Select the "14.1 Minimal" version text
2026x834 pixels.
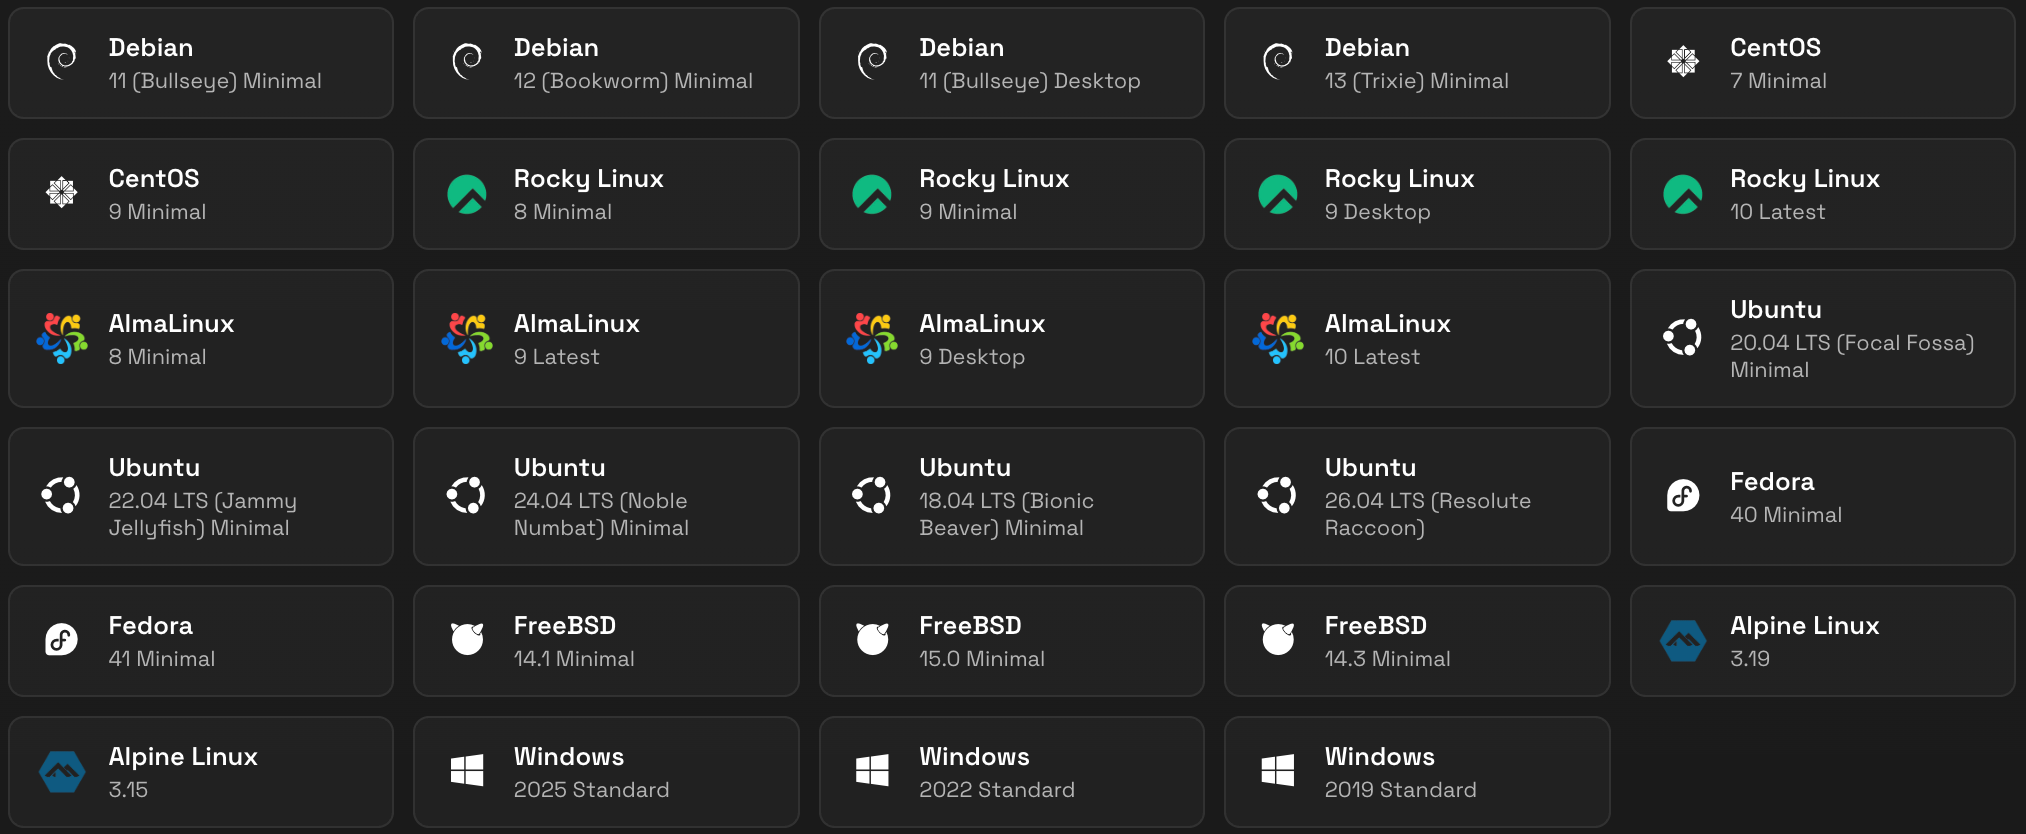click(x=574, y=659)
